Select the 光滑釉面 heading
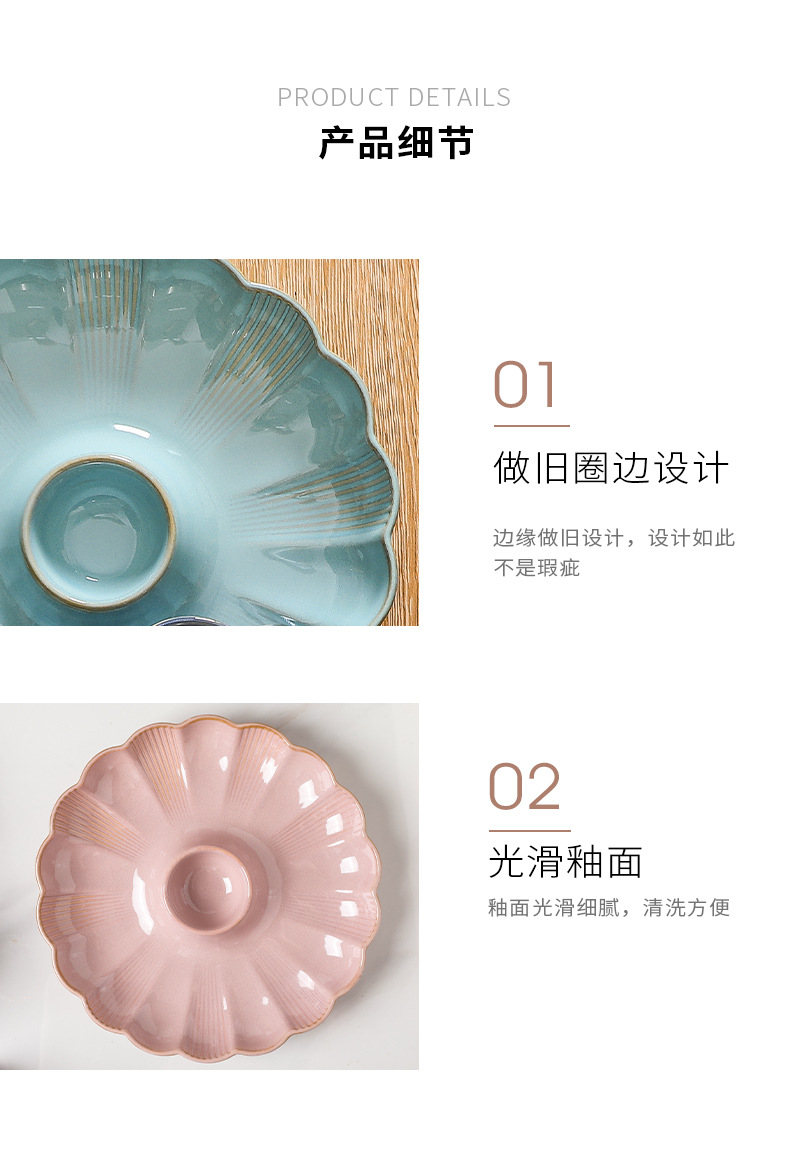The height and width of the screenshot is (1175, 790). coord(565,862)
